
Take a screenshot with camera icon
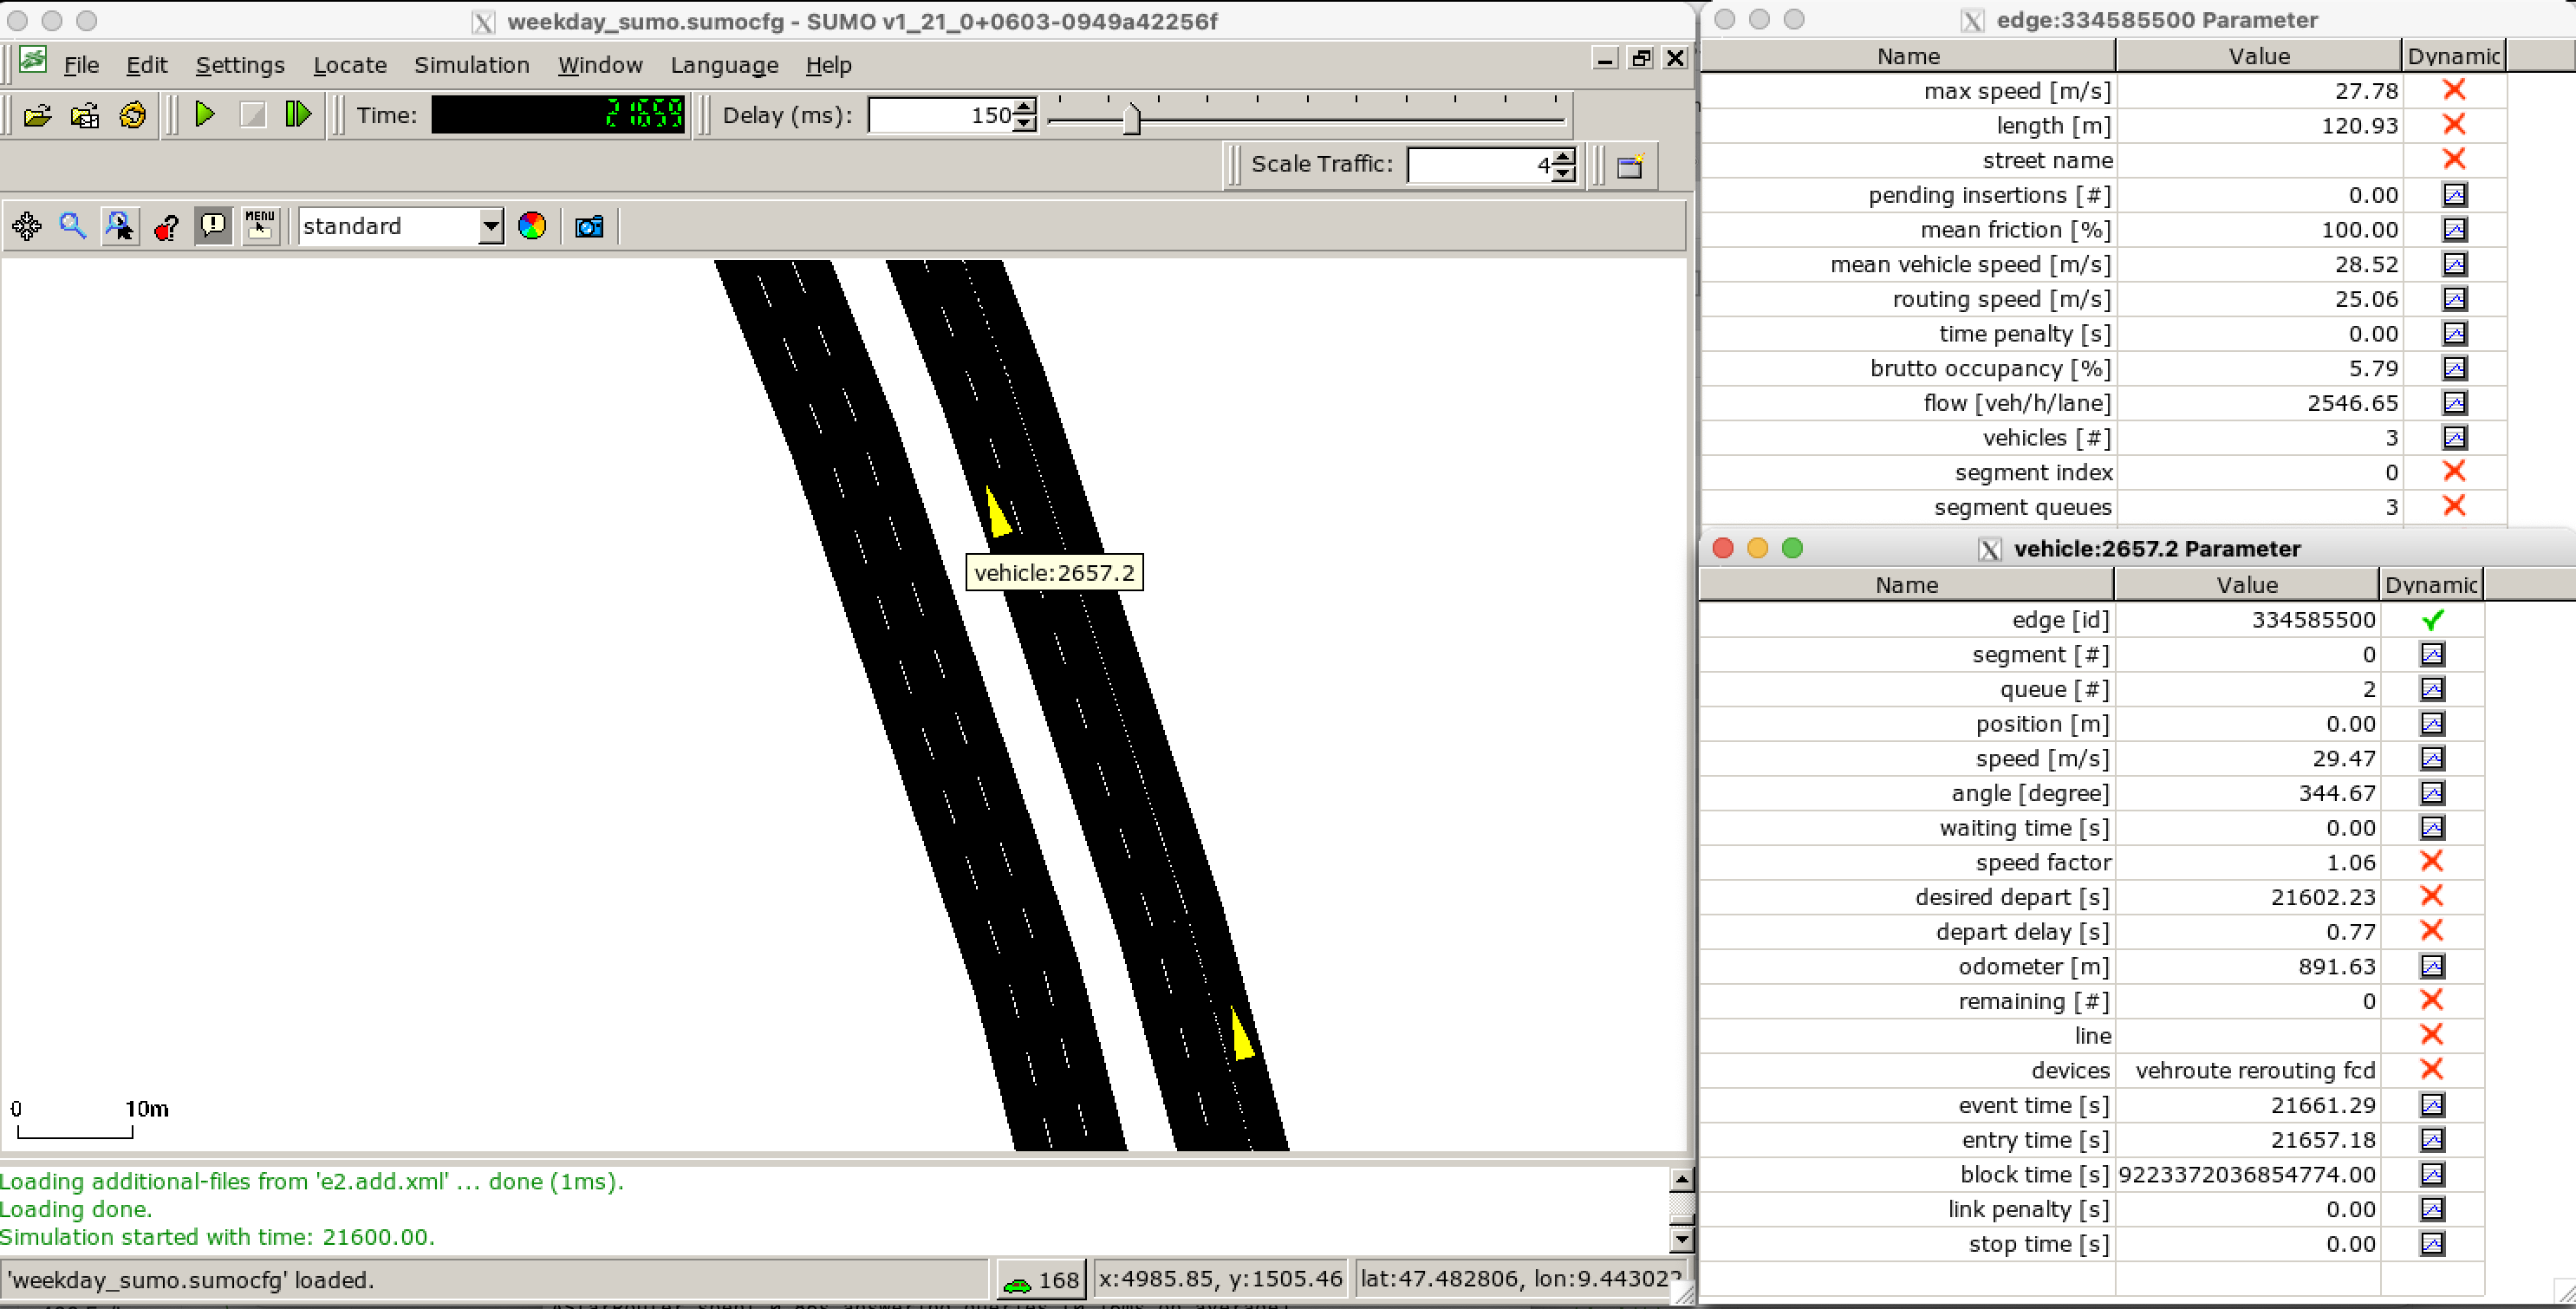point(589,227)
